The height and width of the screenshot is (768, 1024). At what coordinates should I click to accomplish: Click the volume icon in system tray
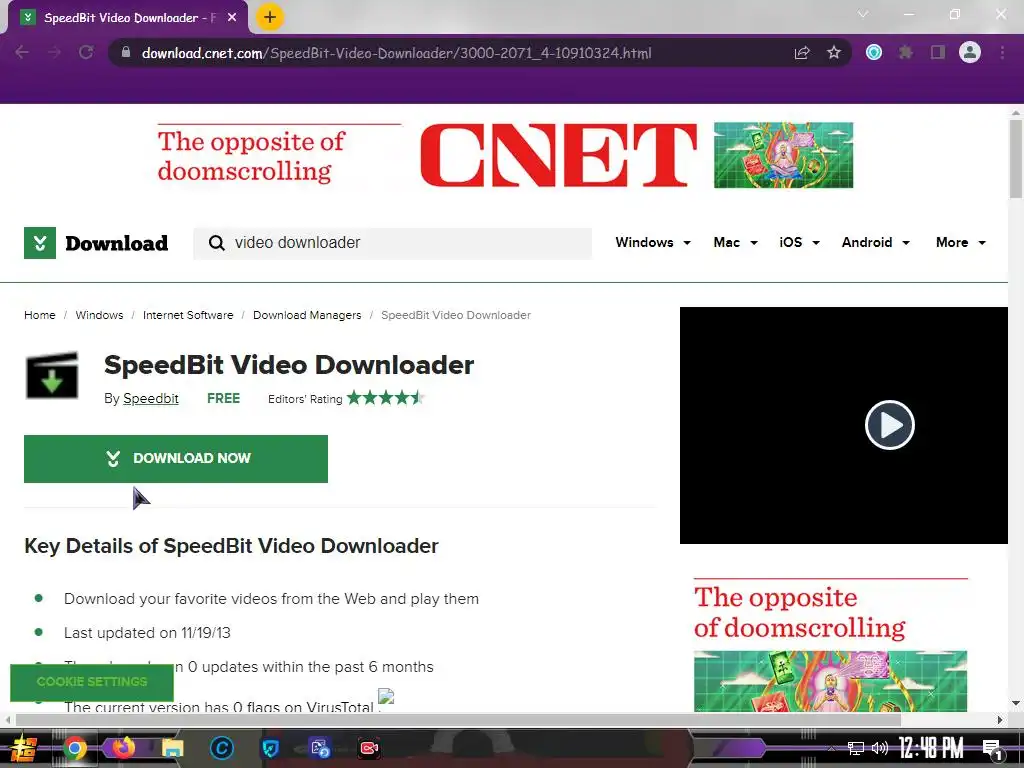coord(880,748)
